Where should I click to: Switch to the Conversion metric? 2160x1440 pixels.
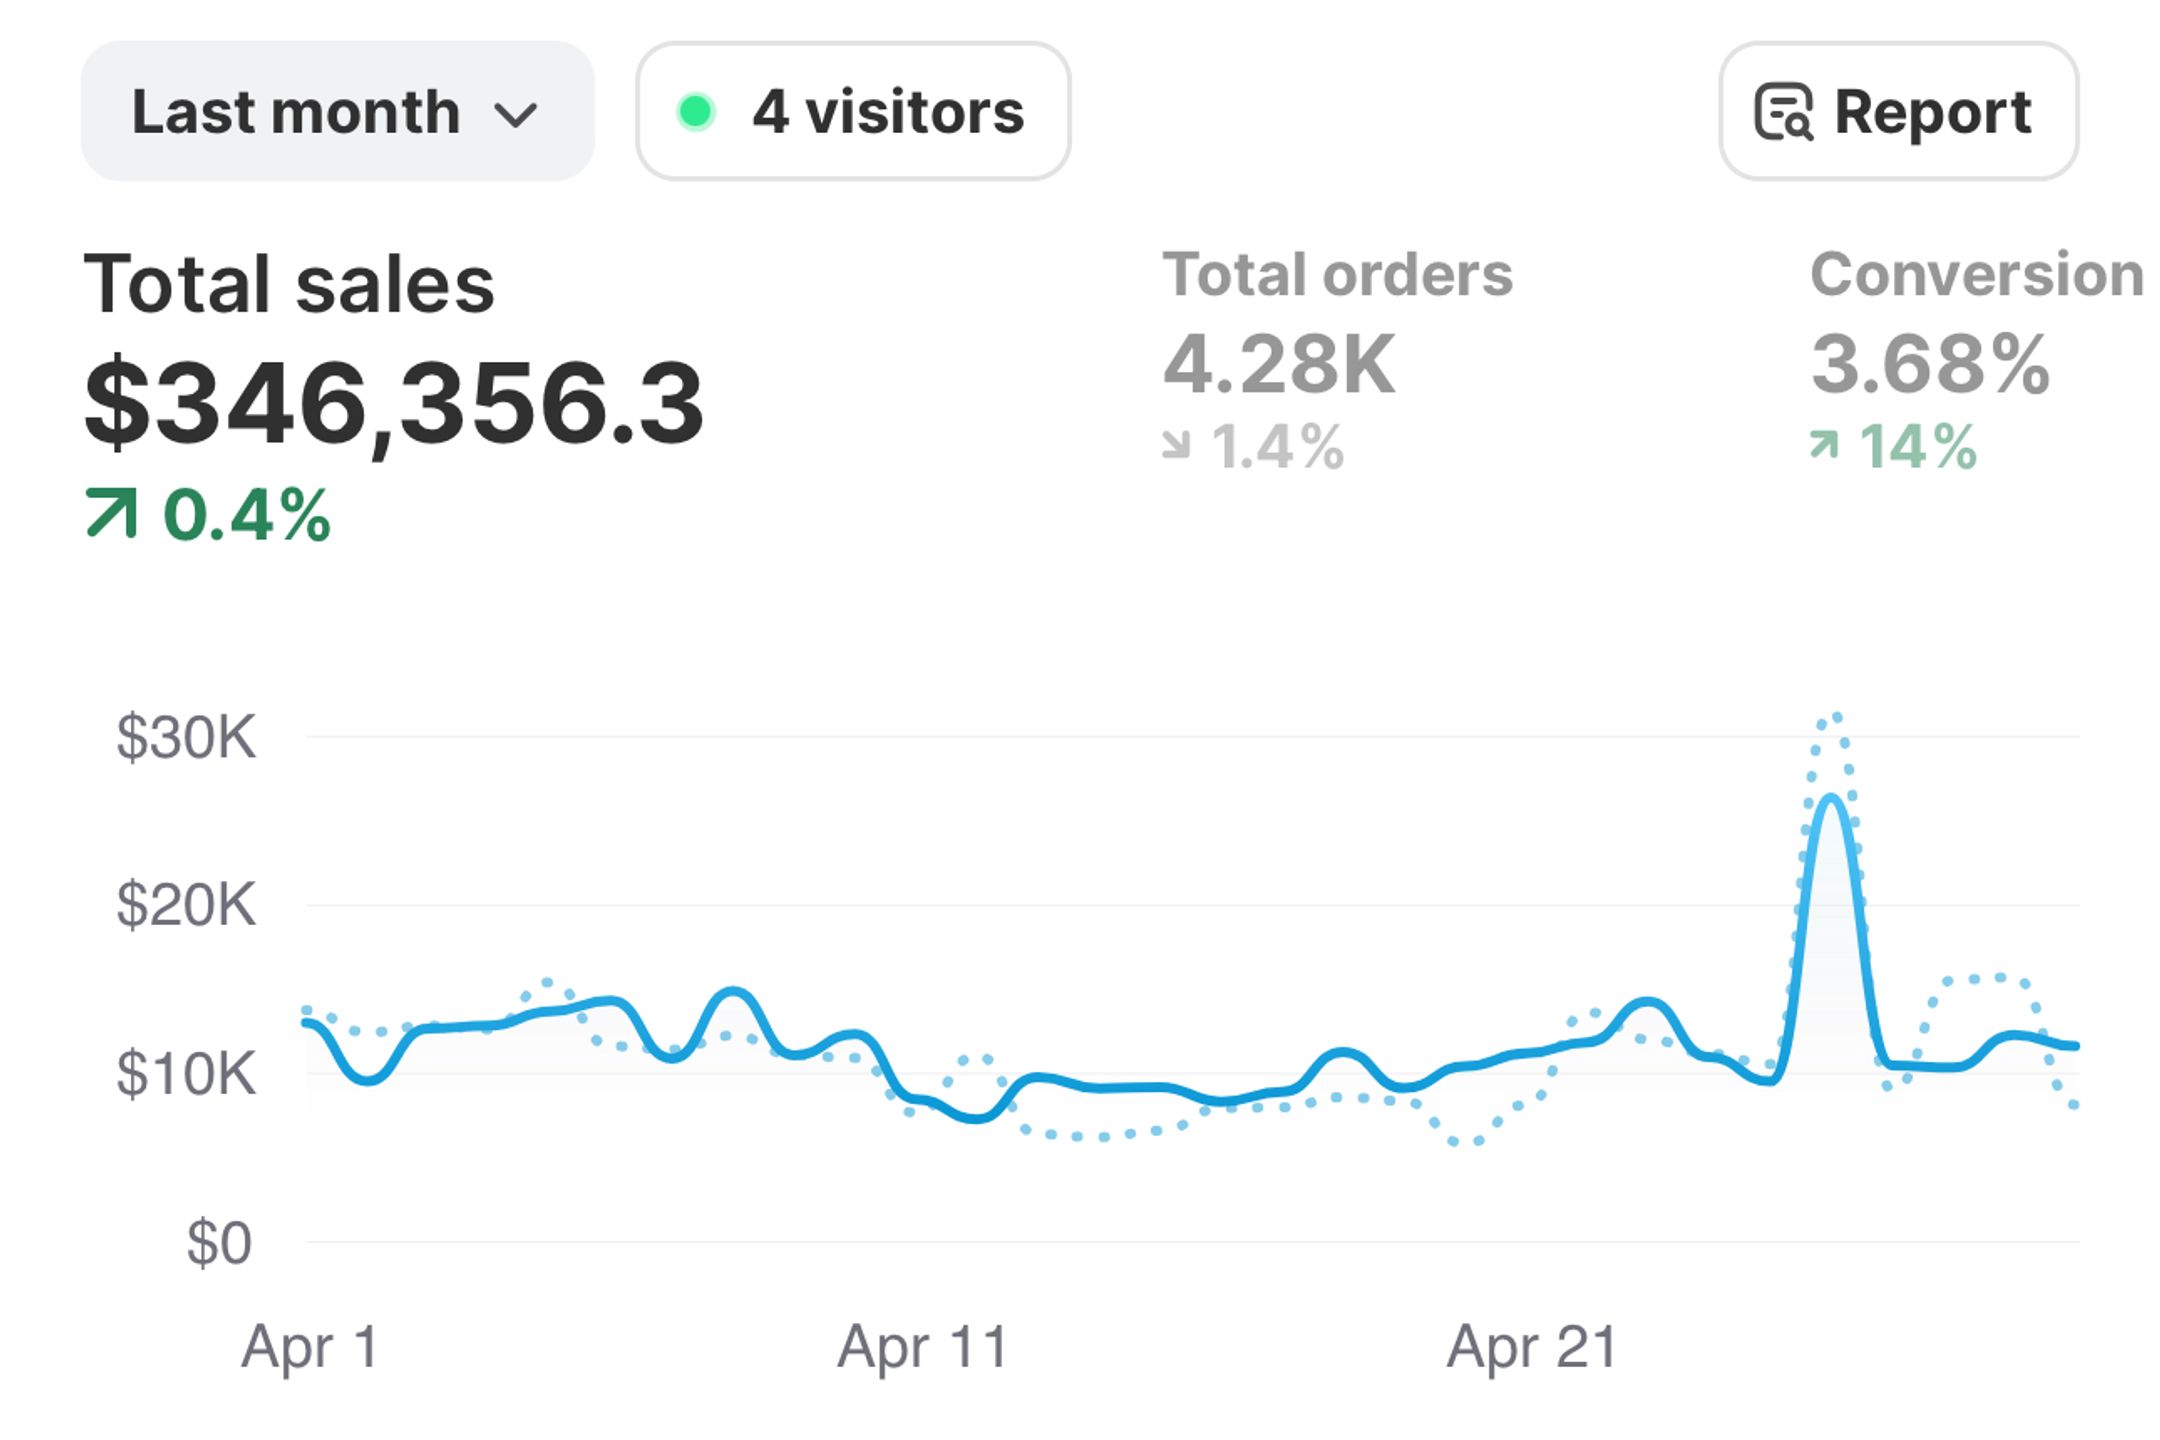(x=1977, y=274)
